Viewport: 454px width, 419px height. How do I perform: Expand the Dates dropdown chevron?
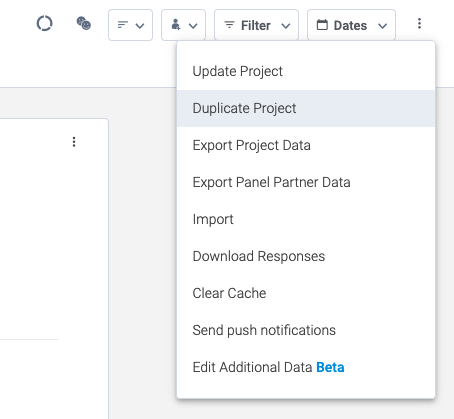(383, 26)
